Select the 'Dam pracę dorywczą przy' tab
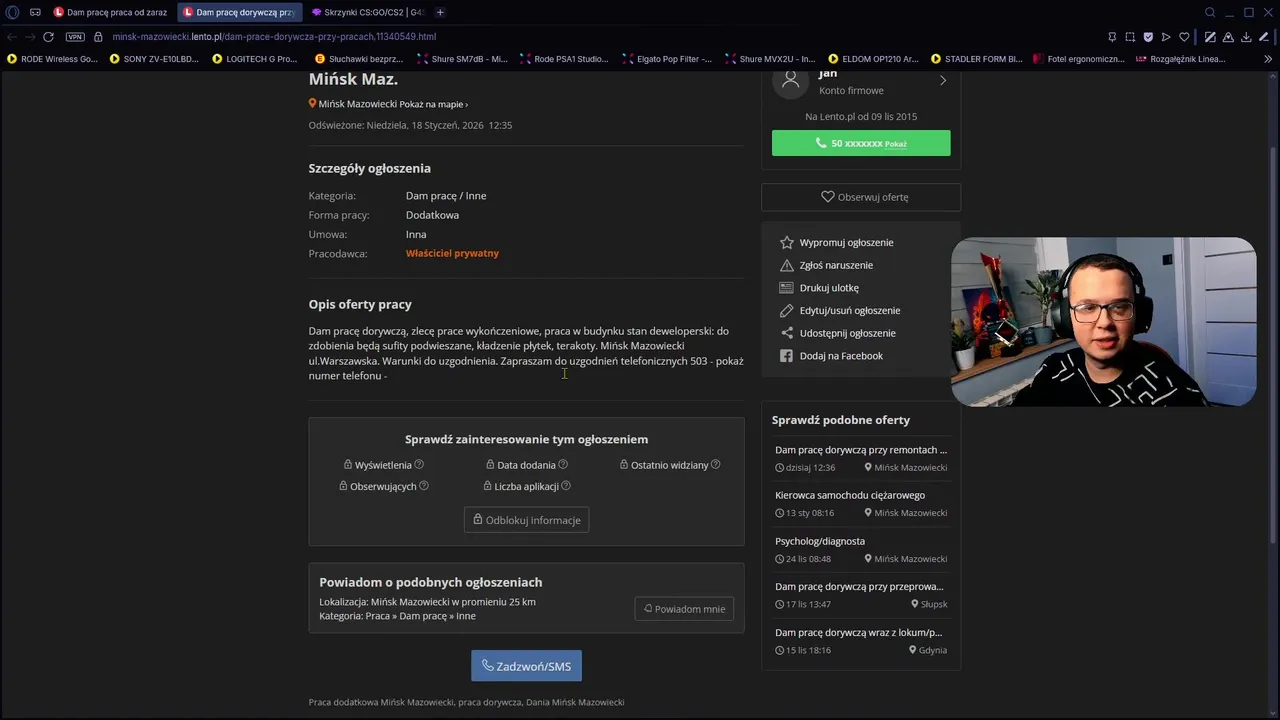This screenshot has height=720, width=1280. tap(239, 12)
